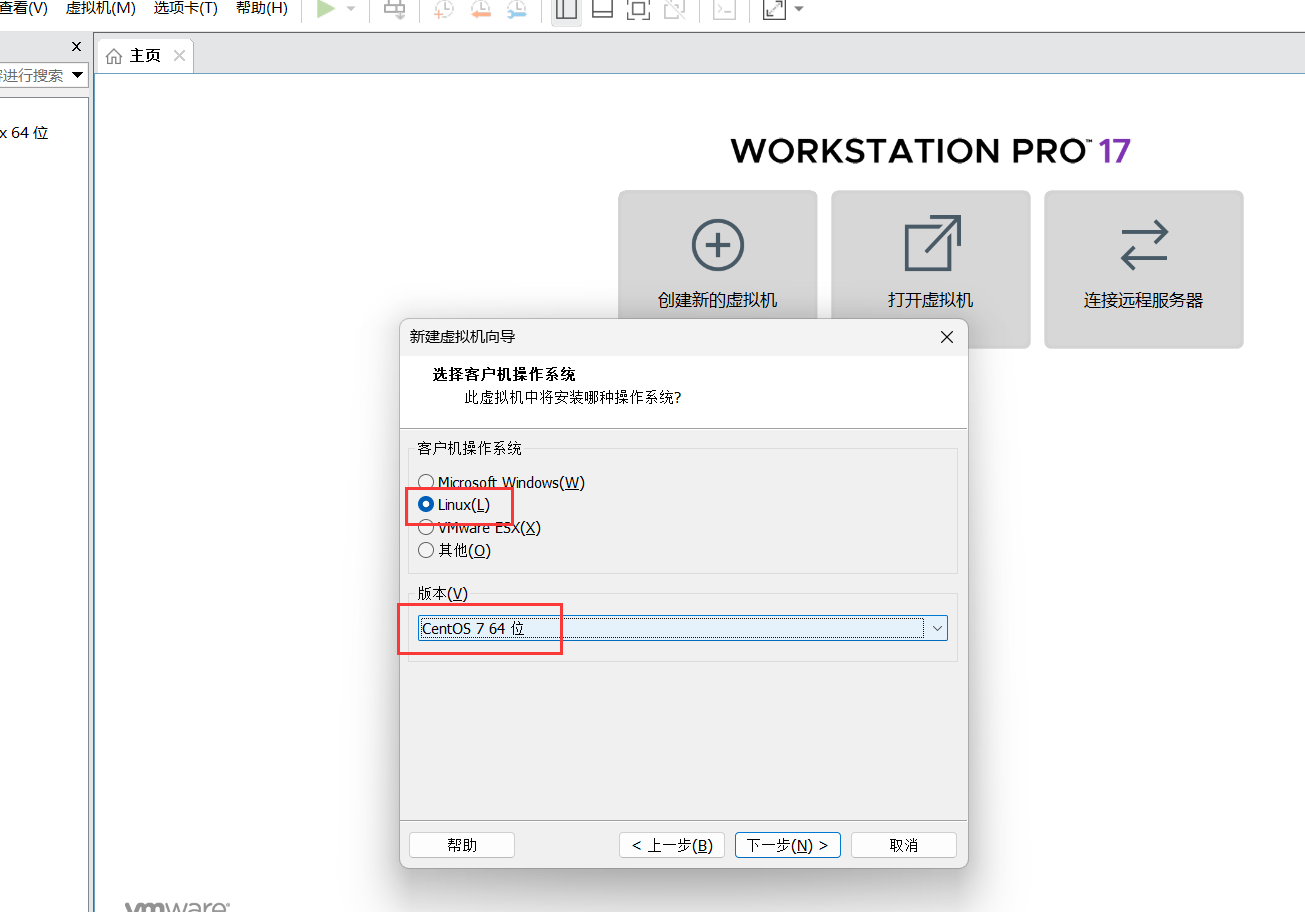This screenshot has width=1305, height=912.
Task: Click the 帮助 button in the wizard
Action: [461, 844]
